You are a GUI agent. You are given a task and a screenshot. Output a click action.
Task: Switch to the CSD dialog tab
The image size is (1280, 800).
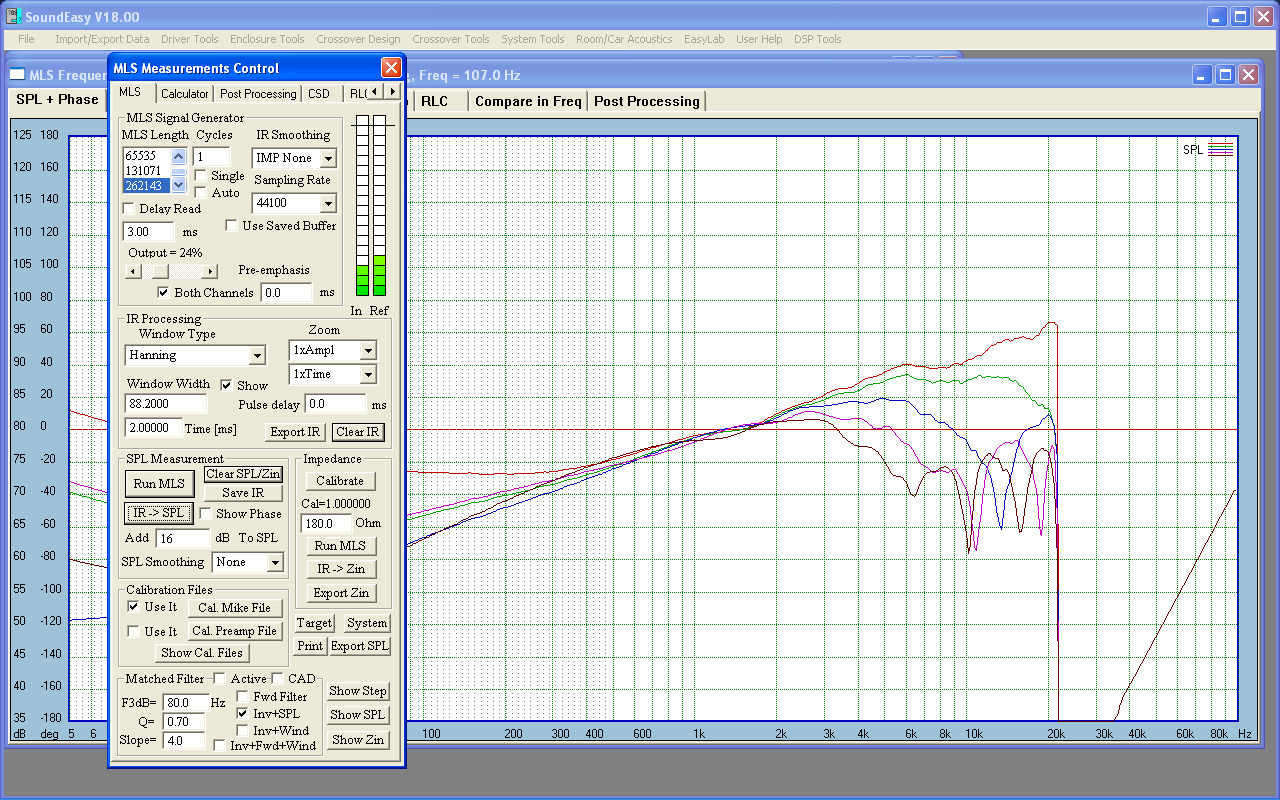point(319,94)
